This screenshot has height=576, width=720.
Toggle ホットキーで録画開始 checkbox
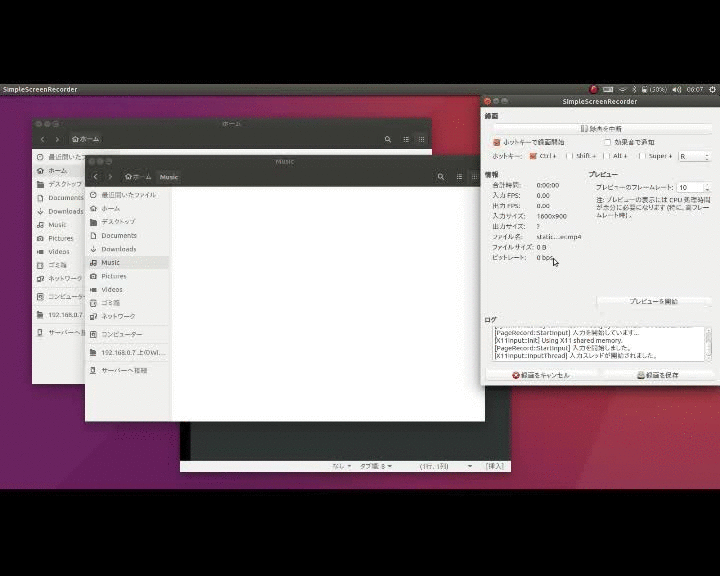[x=496, y=142]
